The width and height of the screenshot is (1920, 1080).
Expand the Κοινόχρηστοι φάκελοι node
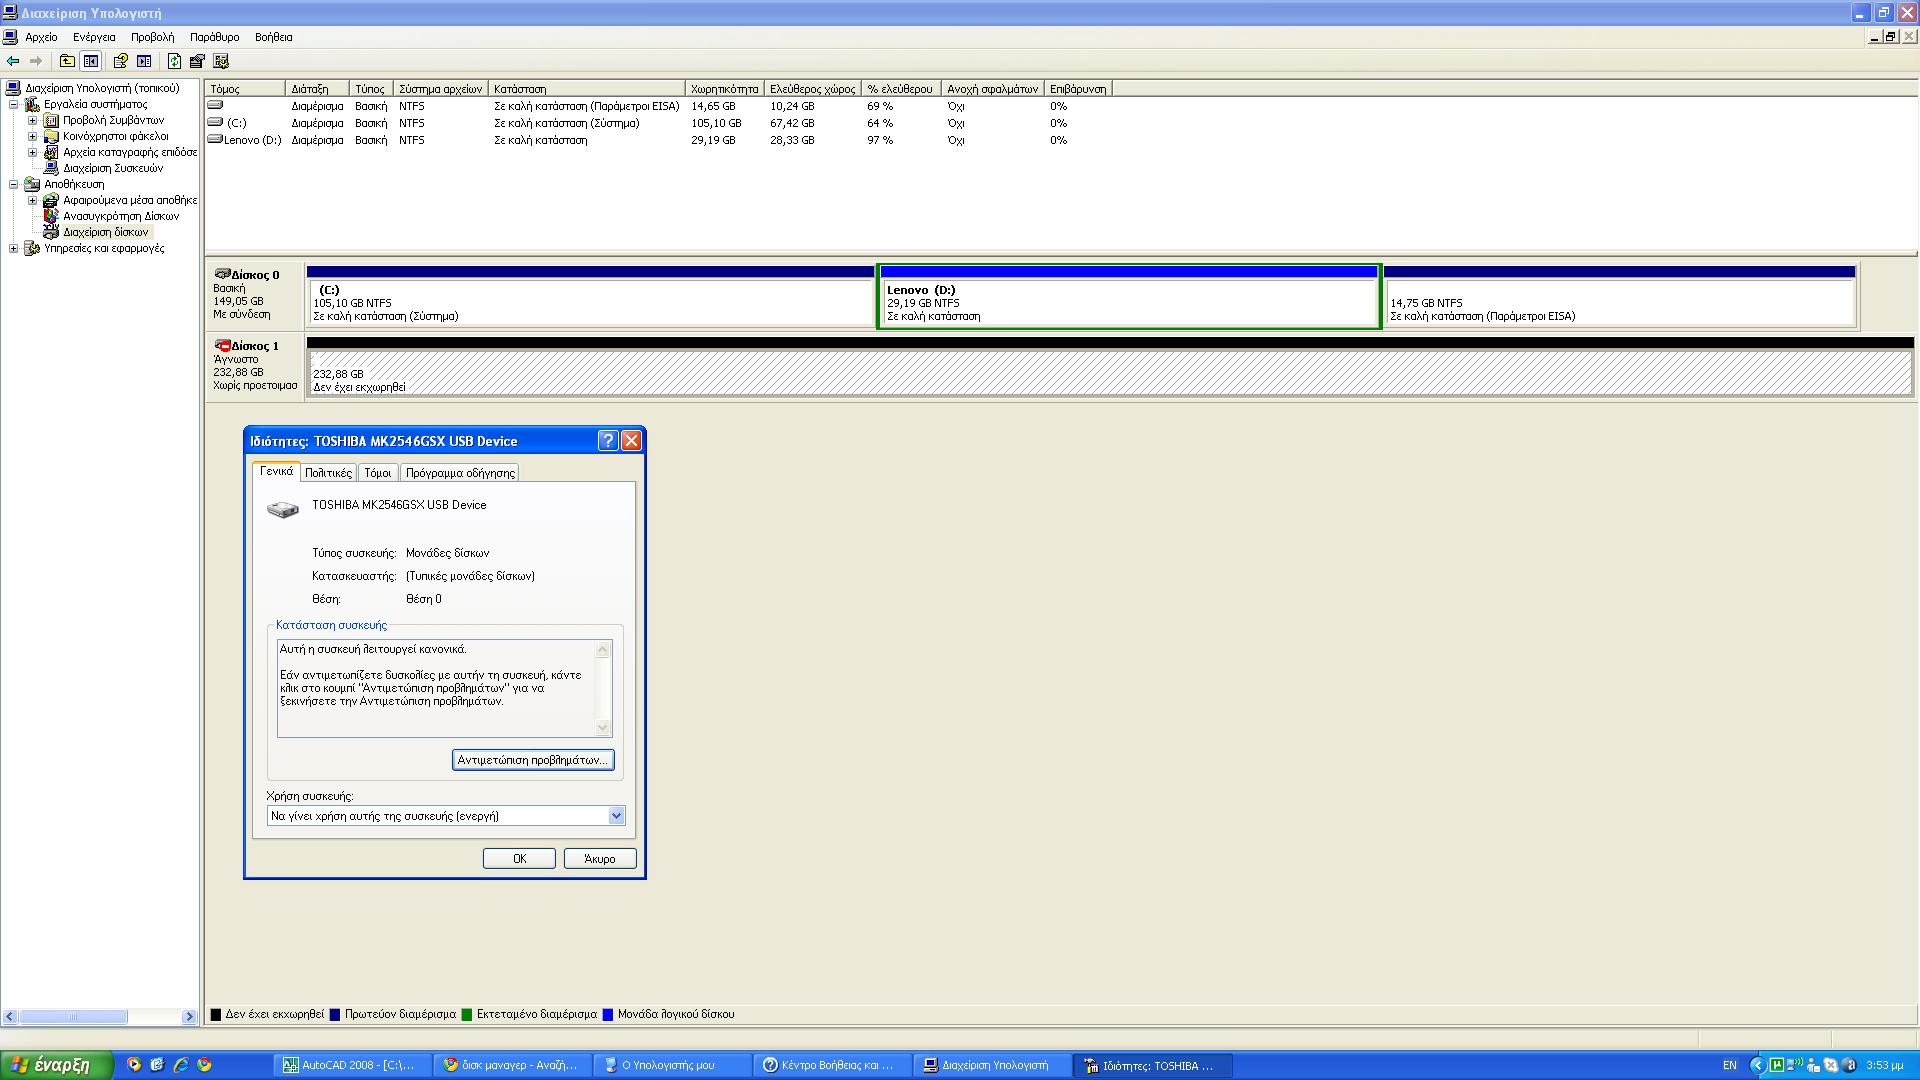(32, 136)
